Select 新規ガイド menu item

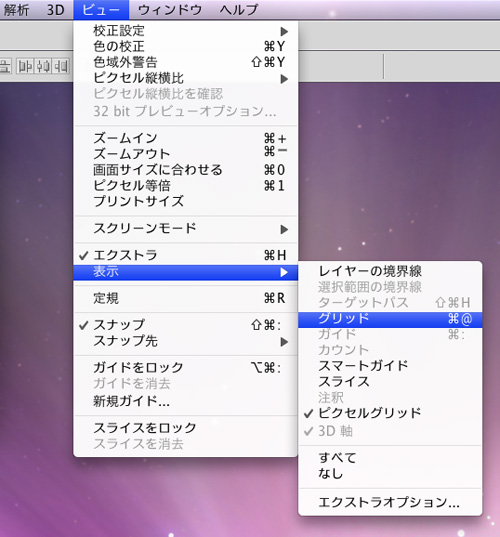tap(185, 401)
